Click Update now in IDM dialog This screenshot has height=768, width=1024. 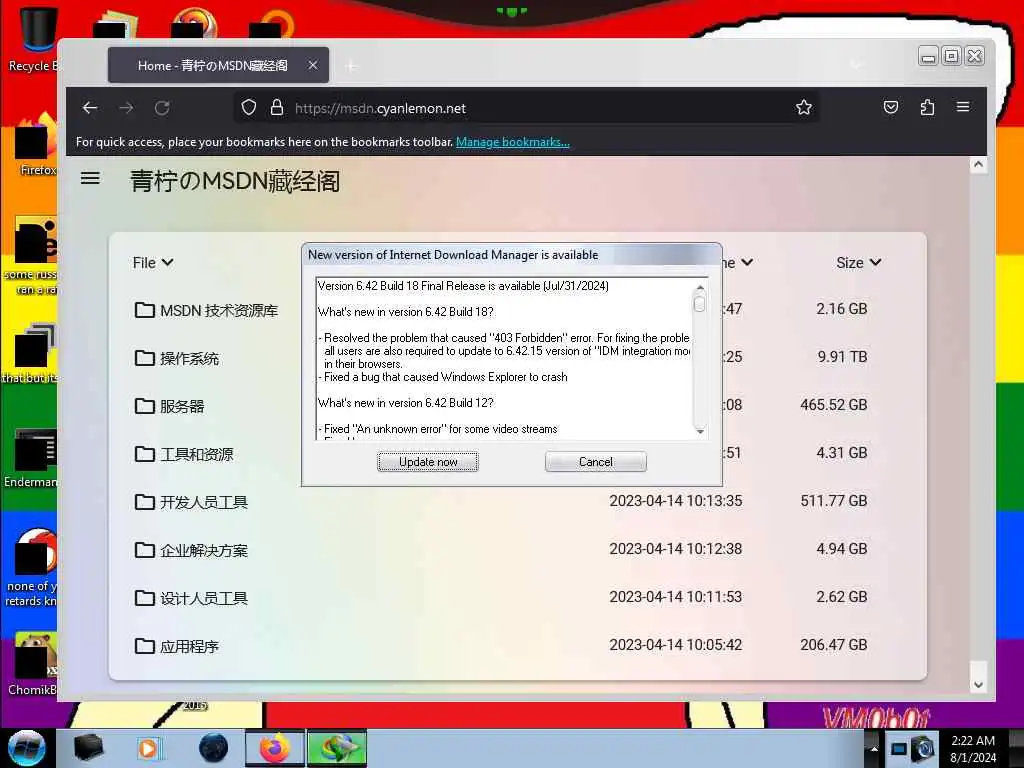(428, 462)
